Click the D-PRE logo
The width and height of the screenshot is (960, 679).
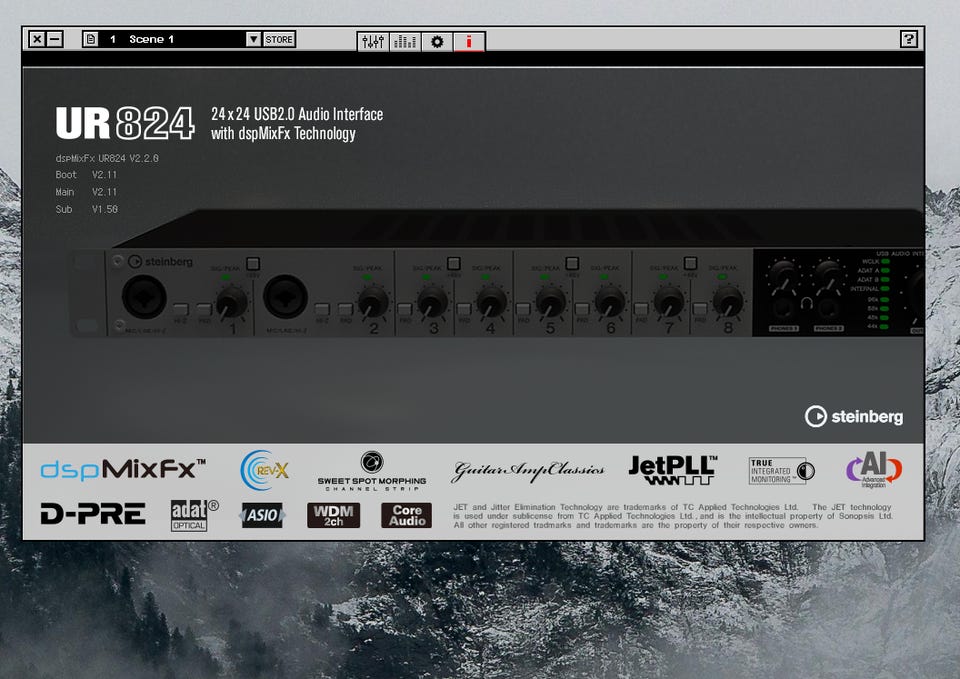pos(93,514)
